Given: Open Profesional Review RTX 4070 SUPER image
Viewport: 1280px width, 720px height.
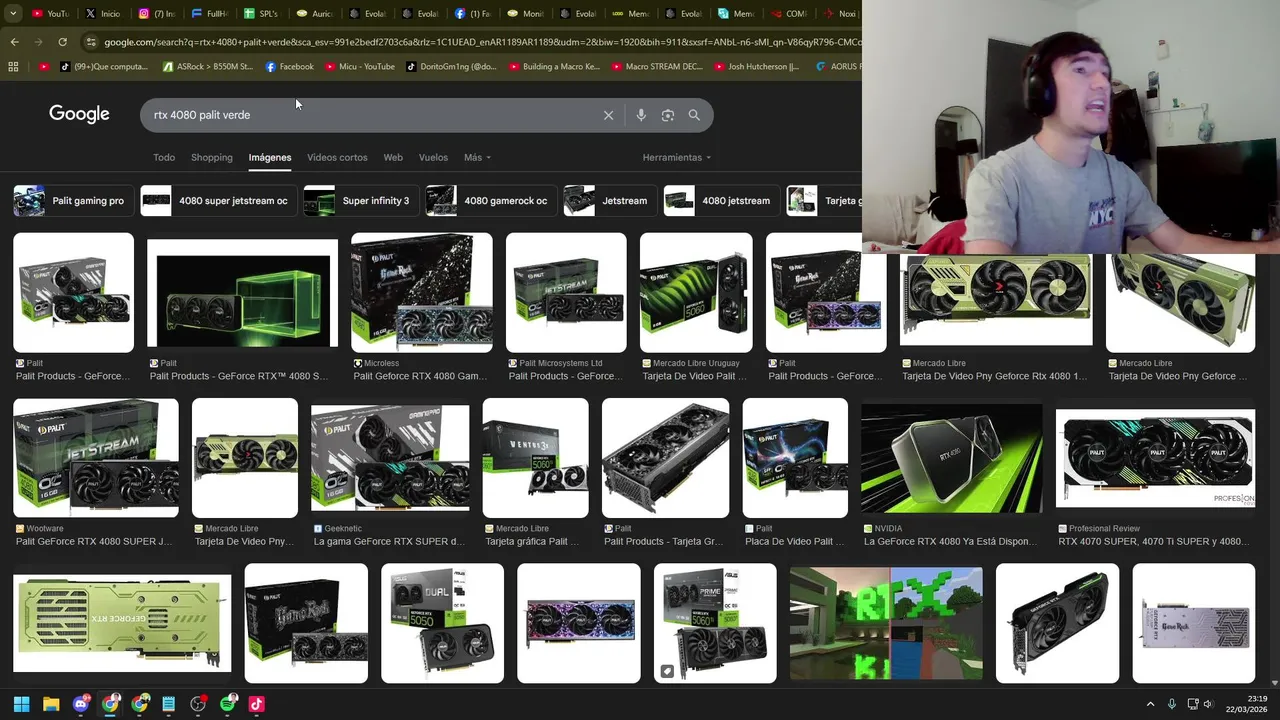Looking at the screenshot, I should (x=1155, y=458).
